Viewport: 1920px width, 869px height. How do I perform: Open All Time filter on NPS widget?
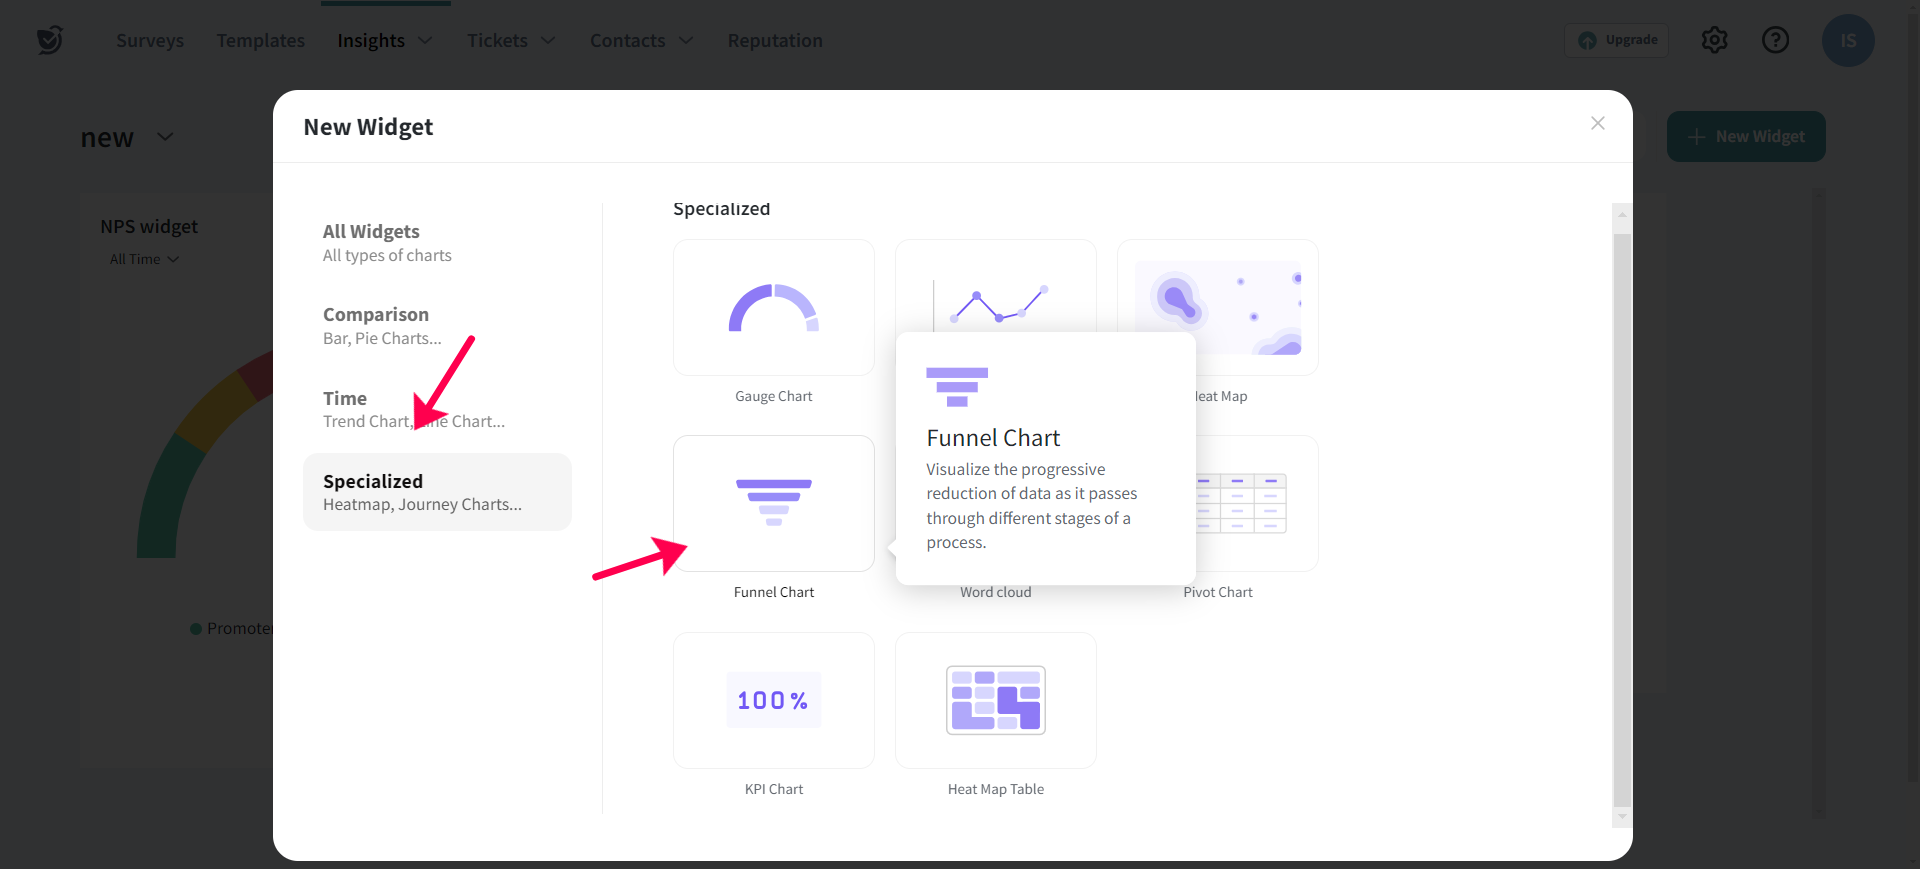pos(144,259)
